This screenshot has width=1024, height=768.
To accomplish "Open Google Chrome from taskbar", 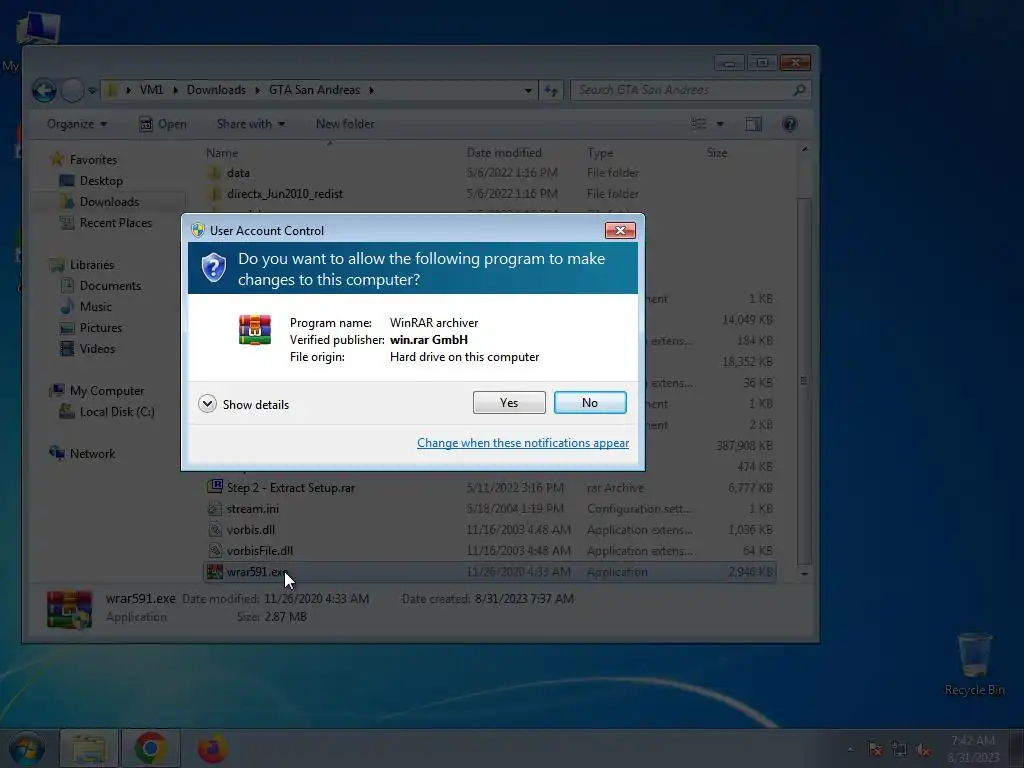I will 150,748.
